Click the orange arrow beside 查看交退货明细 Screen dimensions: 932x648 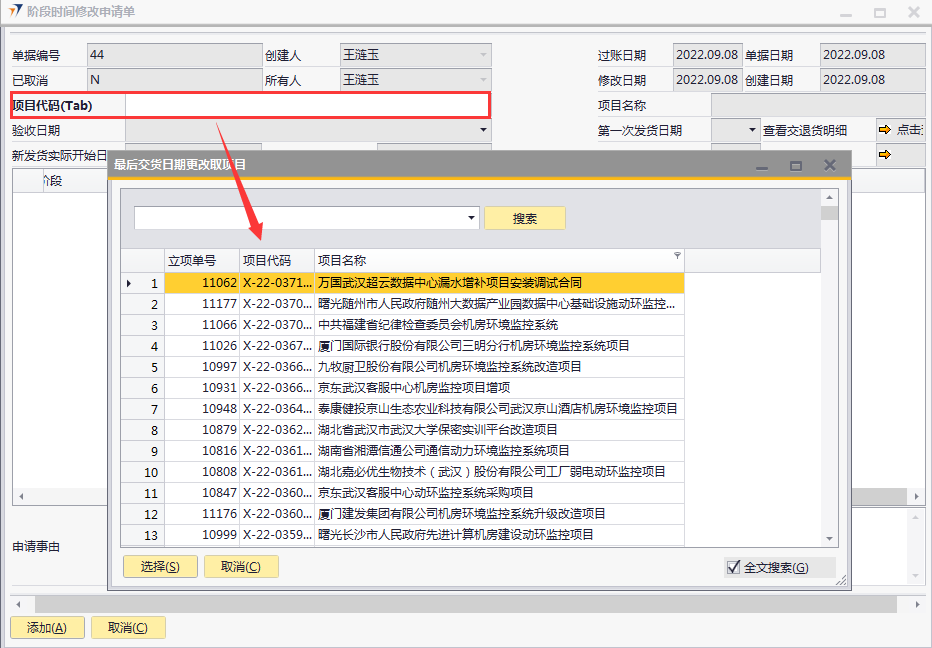click(884, 130)
